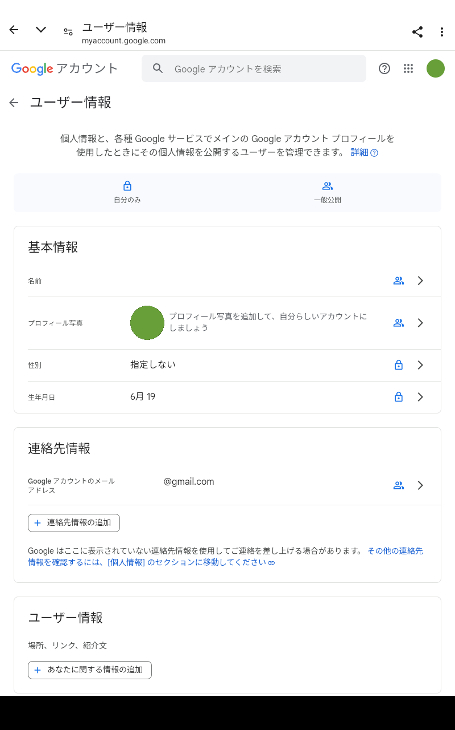
Task: Tap the browser back arrow icon
Action: coord(14,30)
